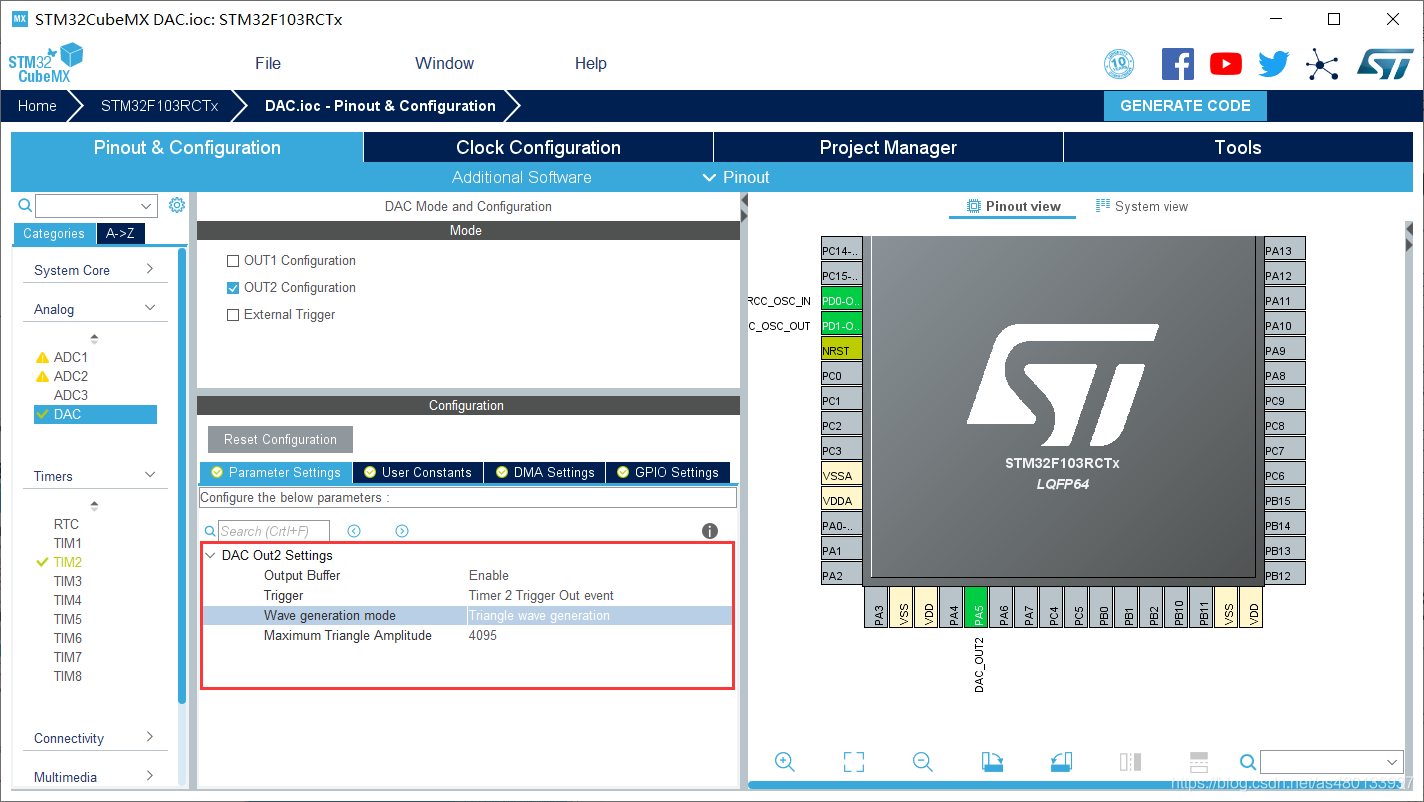The width and height of the screenshot is (1424, 802).
Task: Click the STM32CubeMX logo
Action: [x=45, y=63]
